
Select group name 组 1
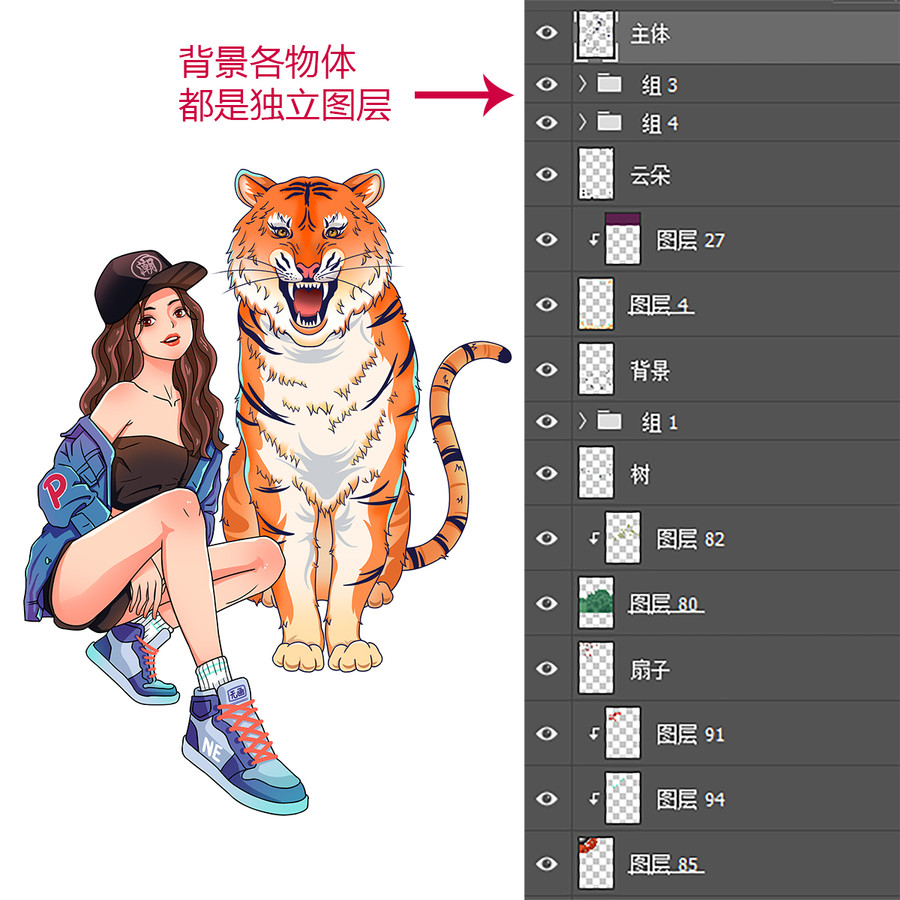pyautogui.click(x=660, y=422)
